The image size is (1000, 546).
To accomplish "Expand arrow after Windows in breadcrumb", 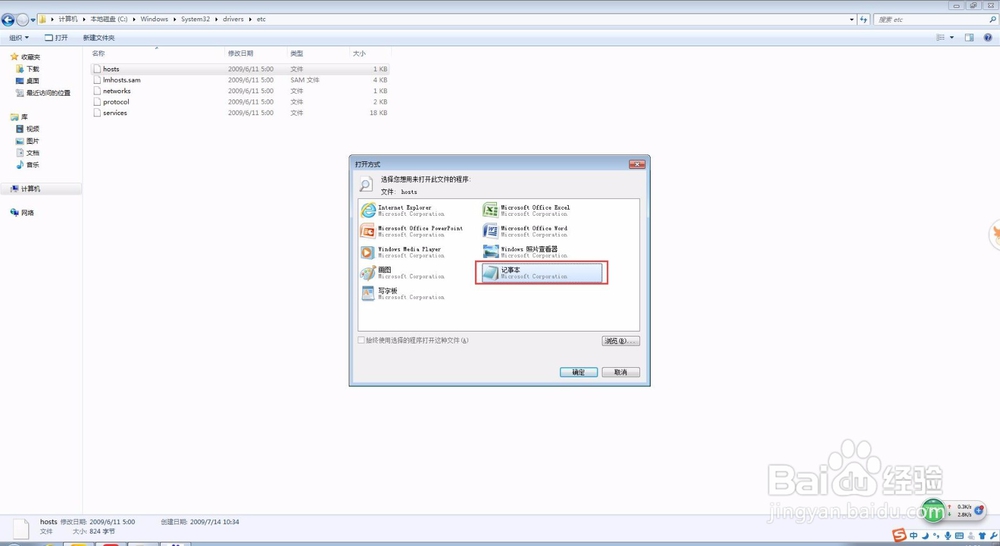I will click(175, 20).
